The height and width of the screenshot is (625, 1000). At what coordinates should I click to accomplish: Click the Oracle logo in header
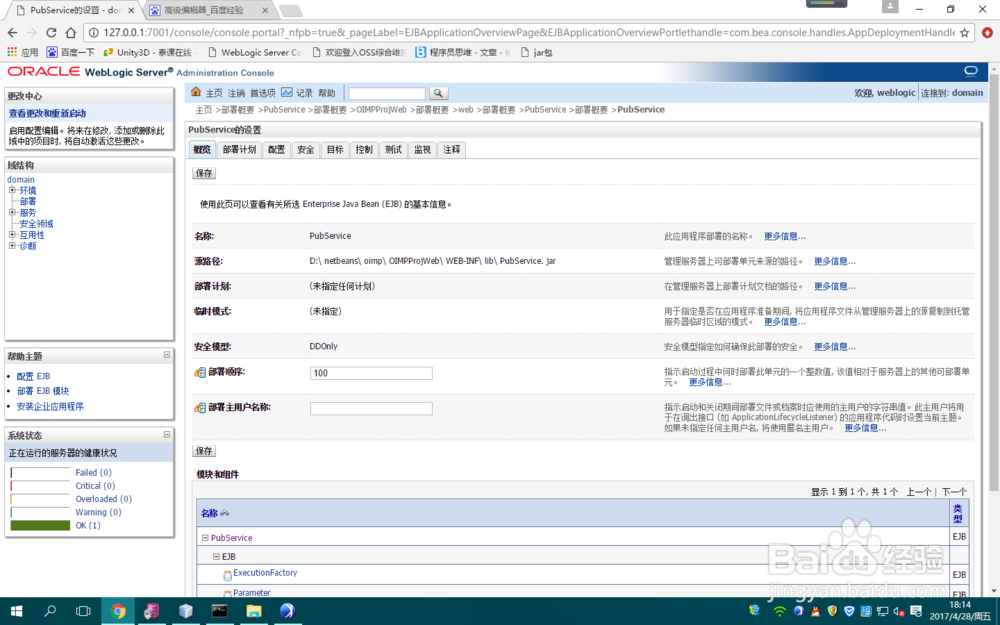click(x=43, y=72)
